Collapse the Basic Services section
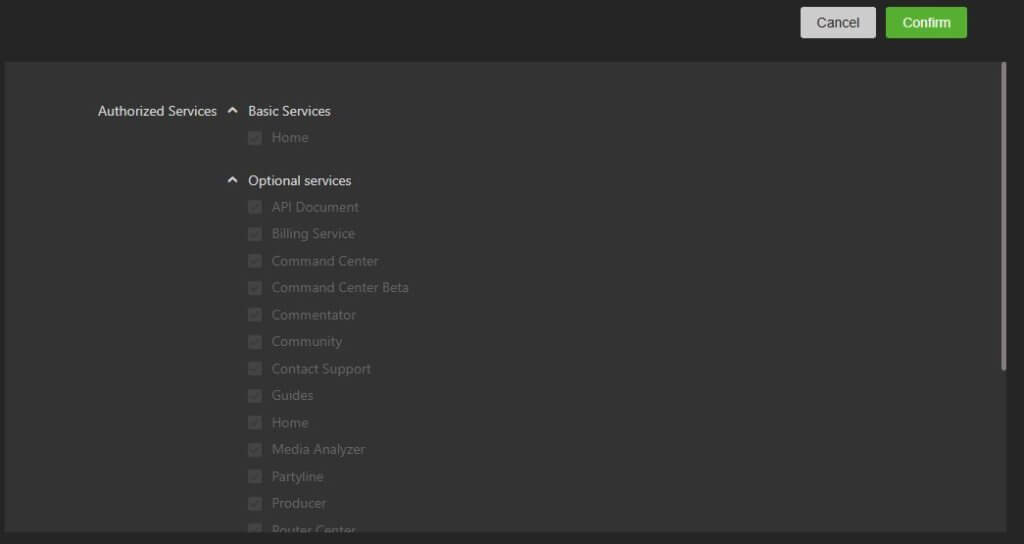Viewport: 1024px width, 544px height. tap(233, 111)
